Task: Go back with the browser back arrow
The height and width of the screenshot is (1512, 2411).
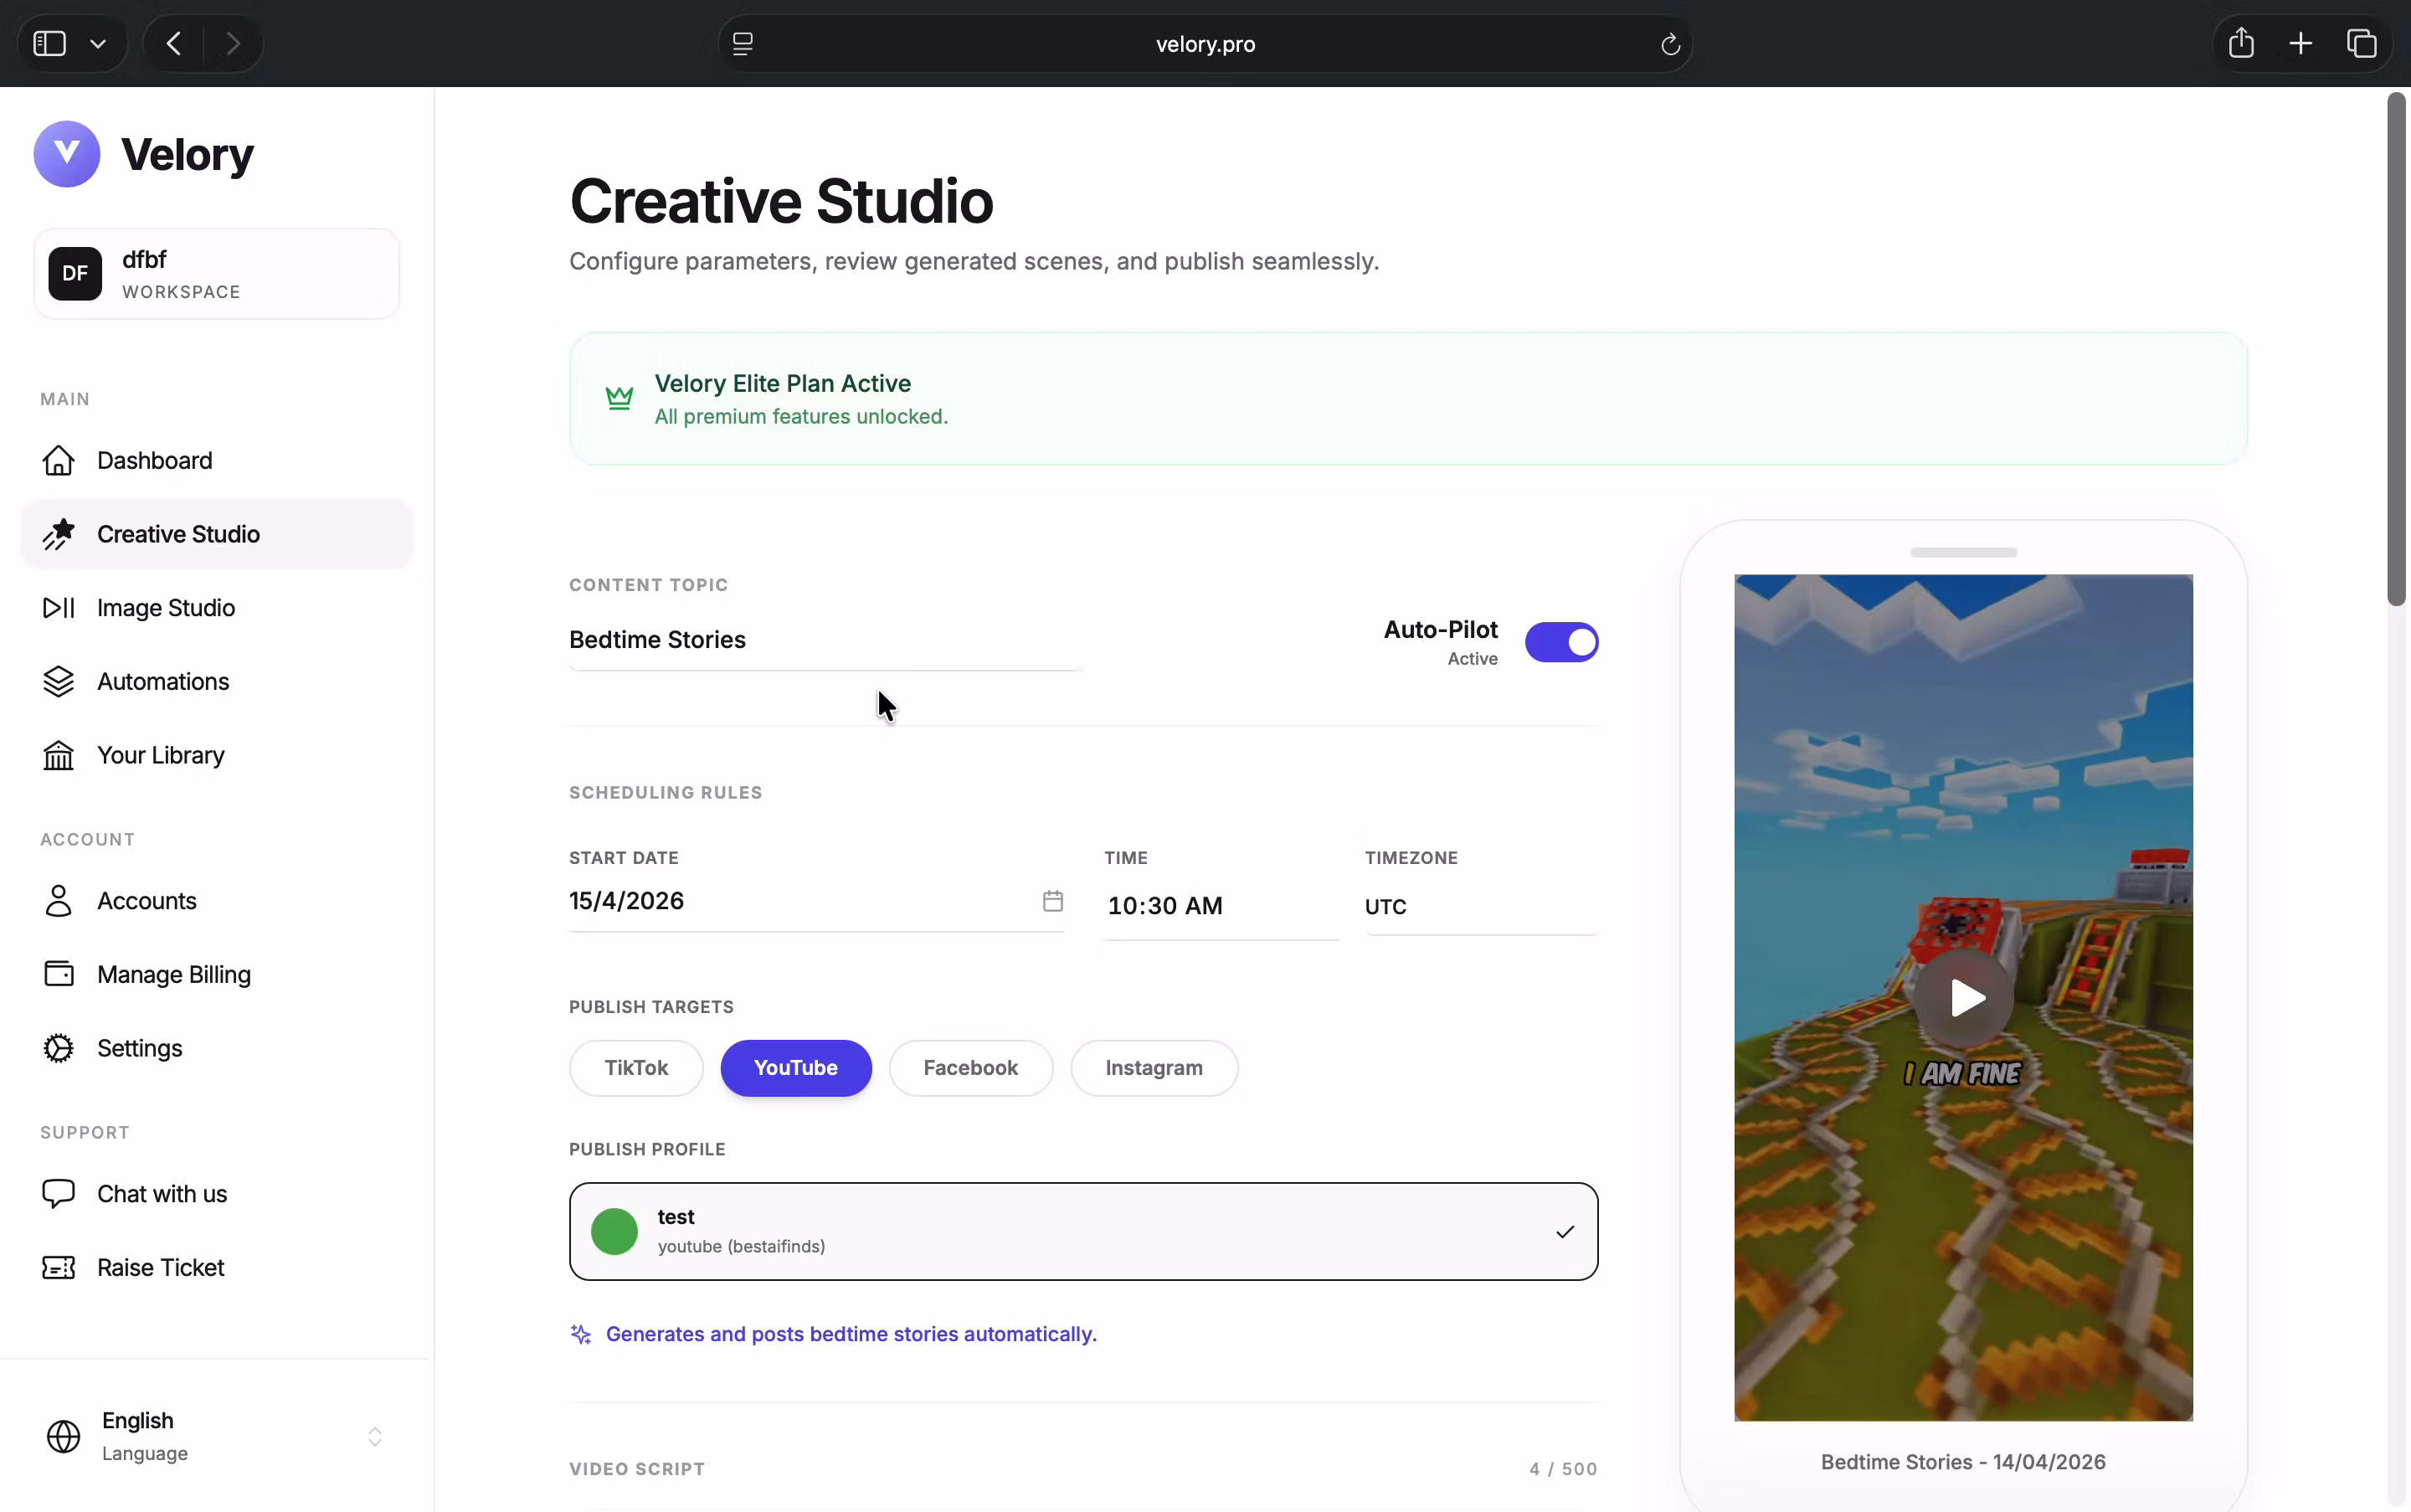Action: coord(174,44)
